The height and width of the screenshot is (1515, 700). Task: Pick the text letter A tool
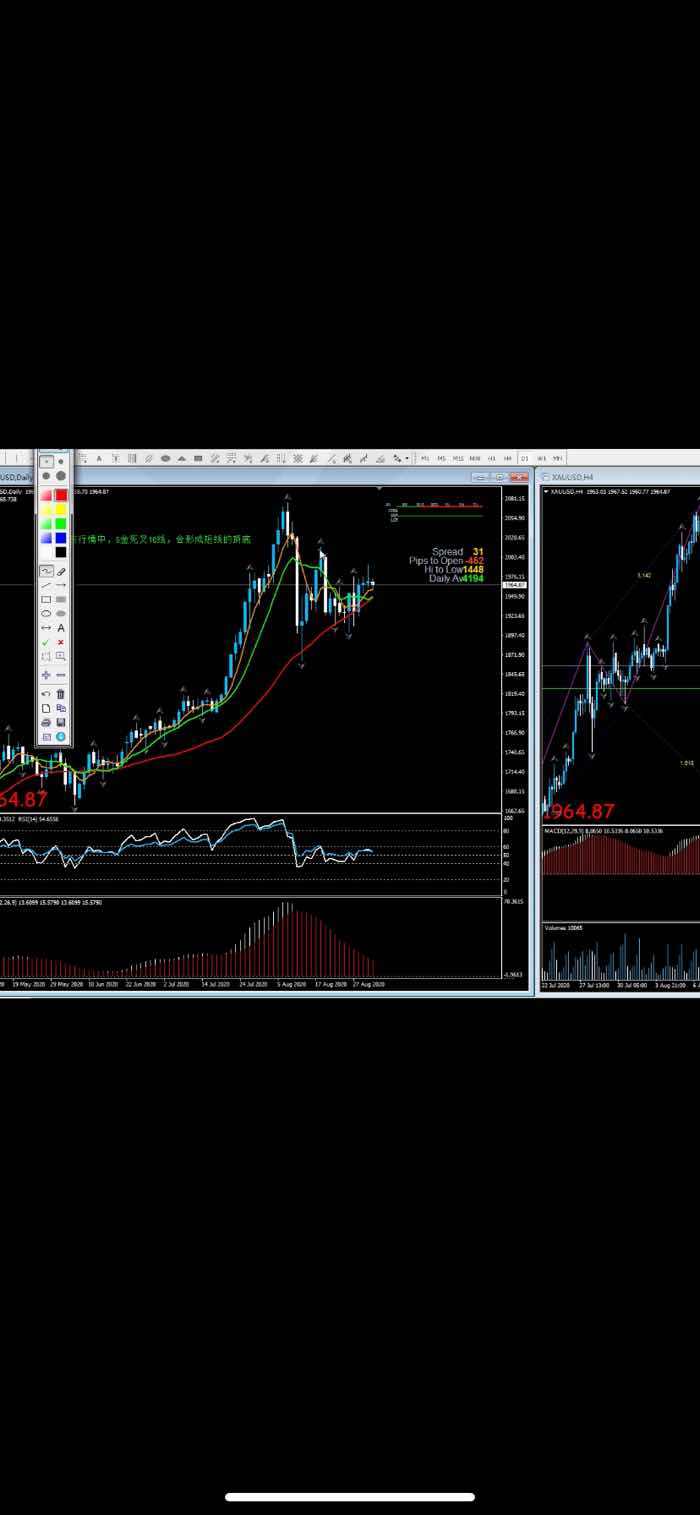click(61, 628)
